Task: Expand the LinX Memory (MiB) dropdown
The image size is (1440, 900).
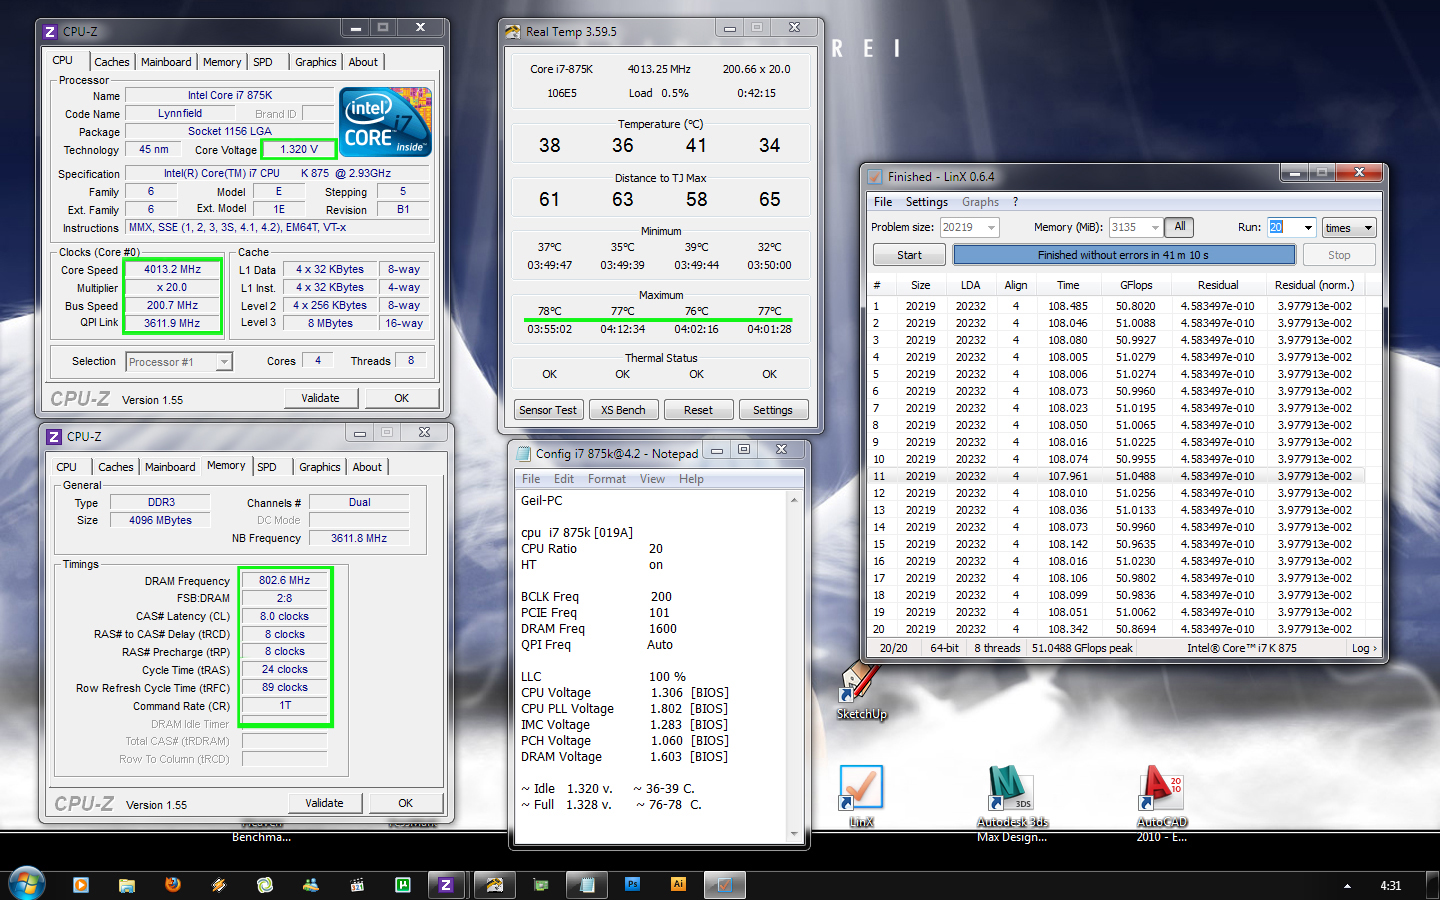Action: point(1155,228)
